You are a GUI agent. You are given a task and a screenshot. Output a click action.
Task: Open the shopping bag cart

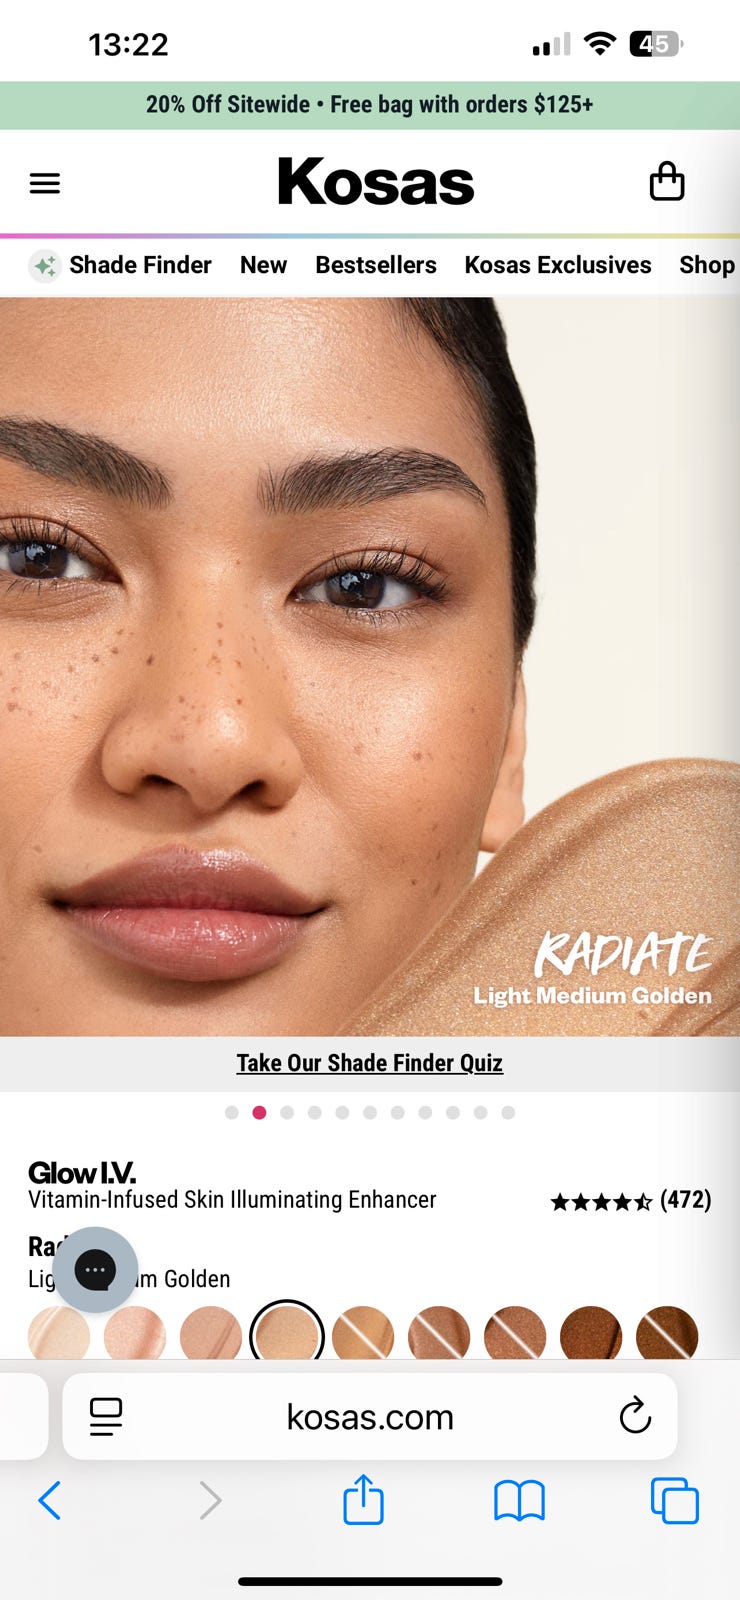(x=667, y=182)
